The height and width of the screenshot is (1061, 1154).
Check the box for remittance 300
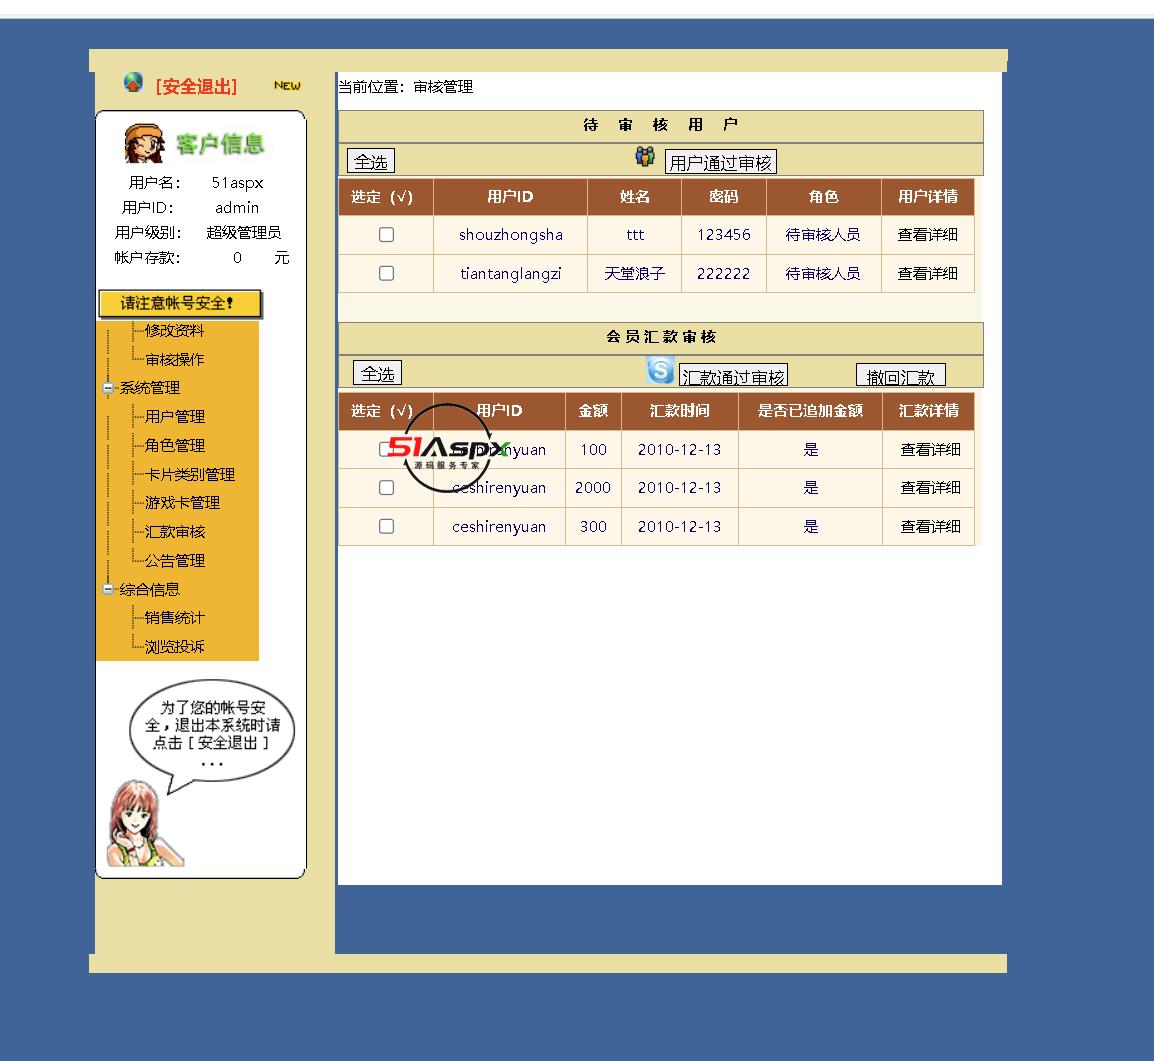pos(386,527)
